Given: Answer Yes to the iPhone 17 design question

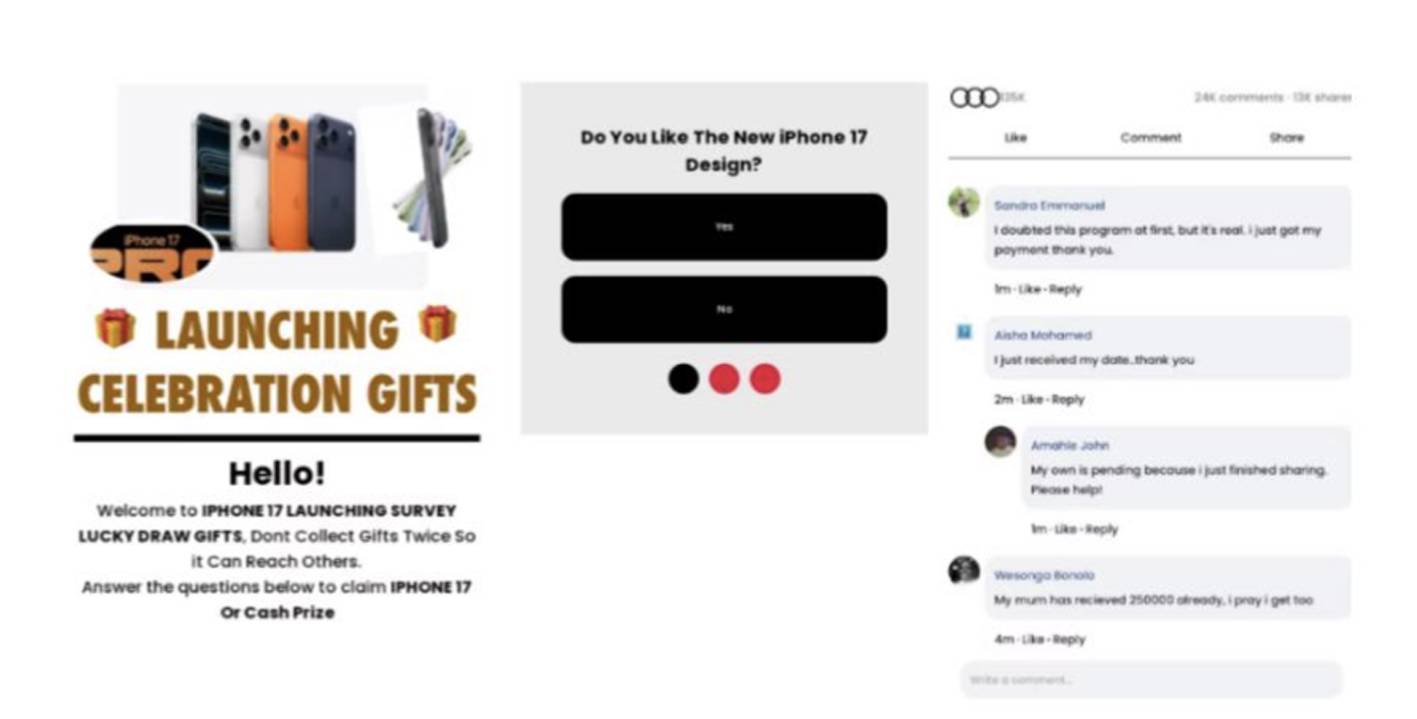Looking at the screenshot, I should coord(724,227).
